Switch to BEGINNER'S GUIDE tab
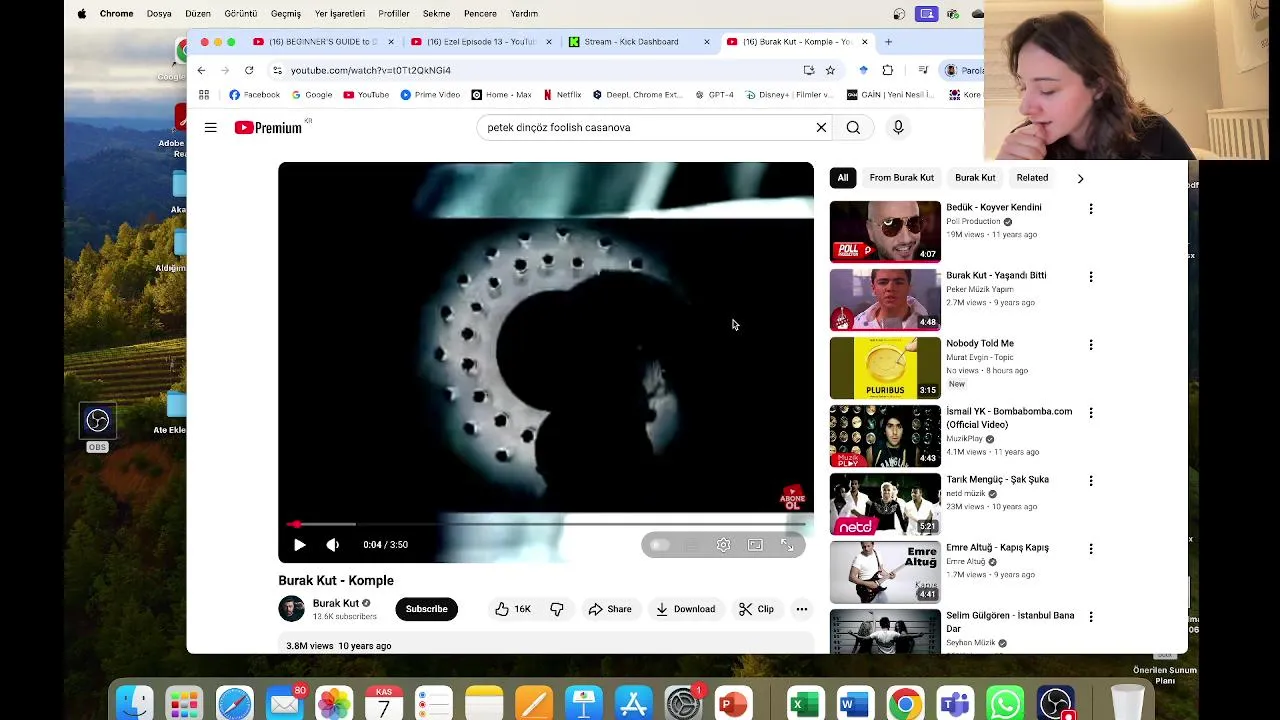 click(323, 42)
